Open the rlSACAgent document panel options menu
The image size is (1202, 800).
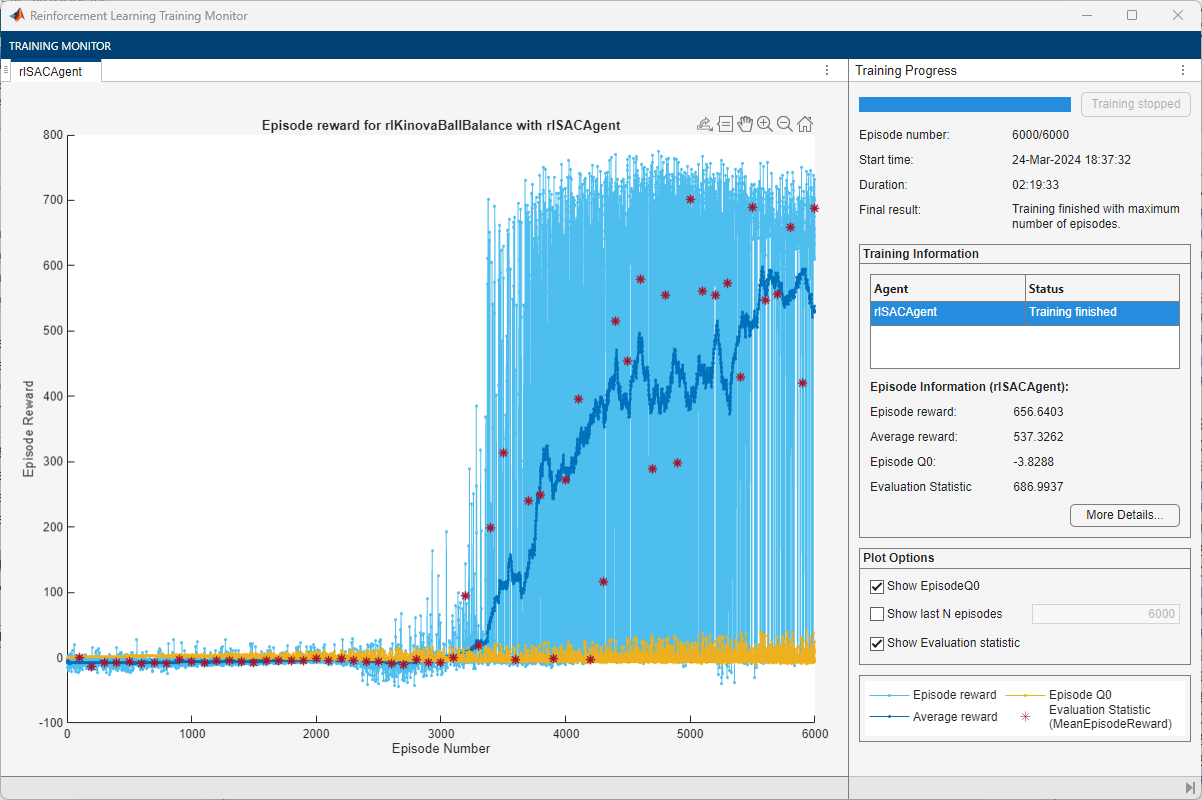click(x=827, y=71)
